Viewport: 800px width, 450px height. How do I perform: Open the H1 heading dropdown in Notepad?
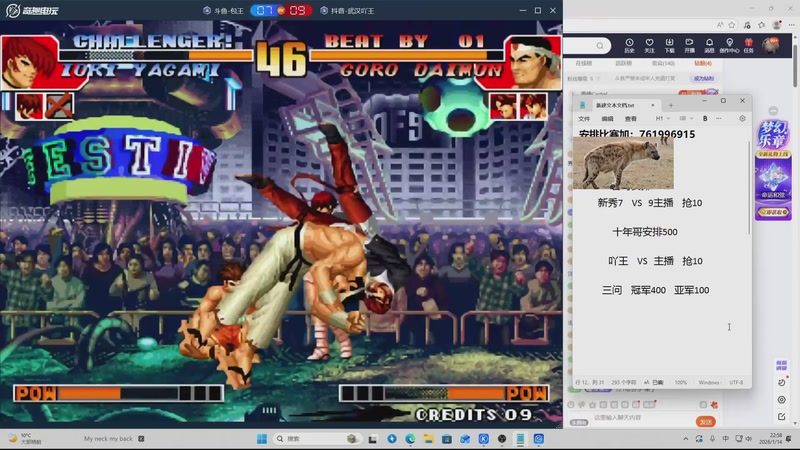663,118
